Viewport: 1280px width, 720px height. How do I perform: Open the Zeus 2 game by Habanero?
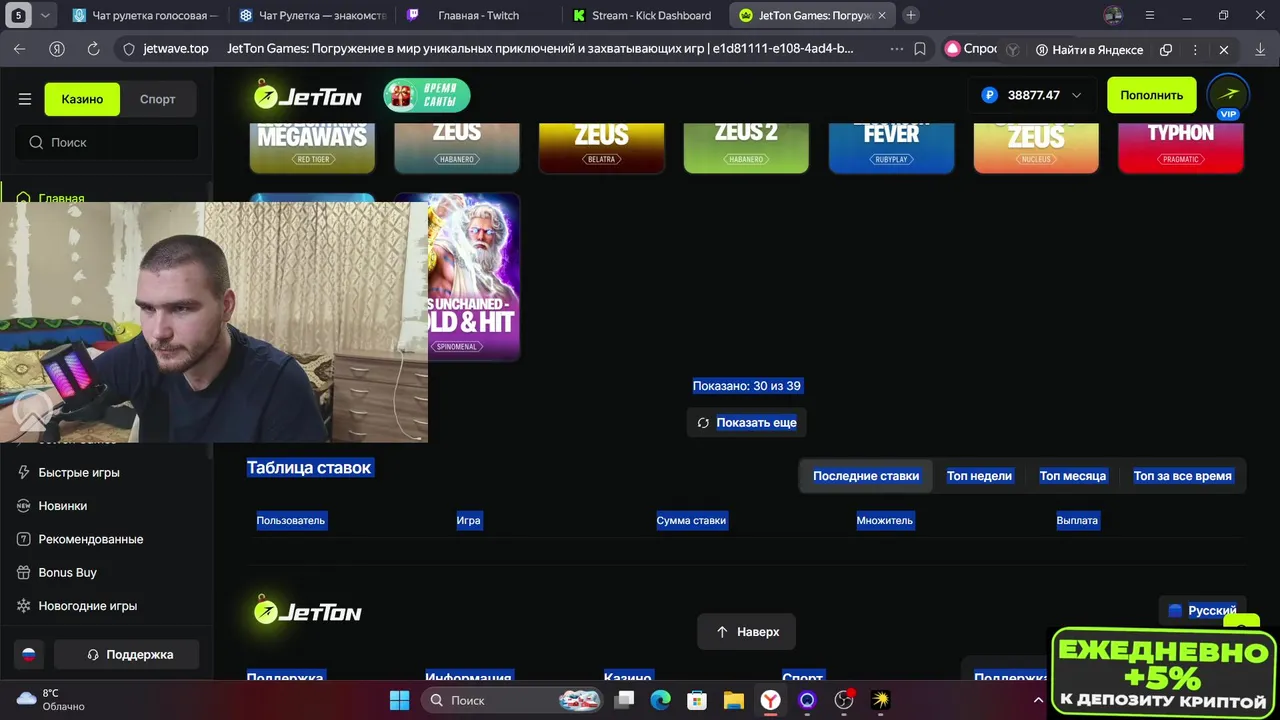746,147
